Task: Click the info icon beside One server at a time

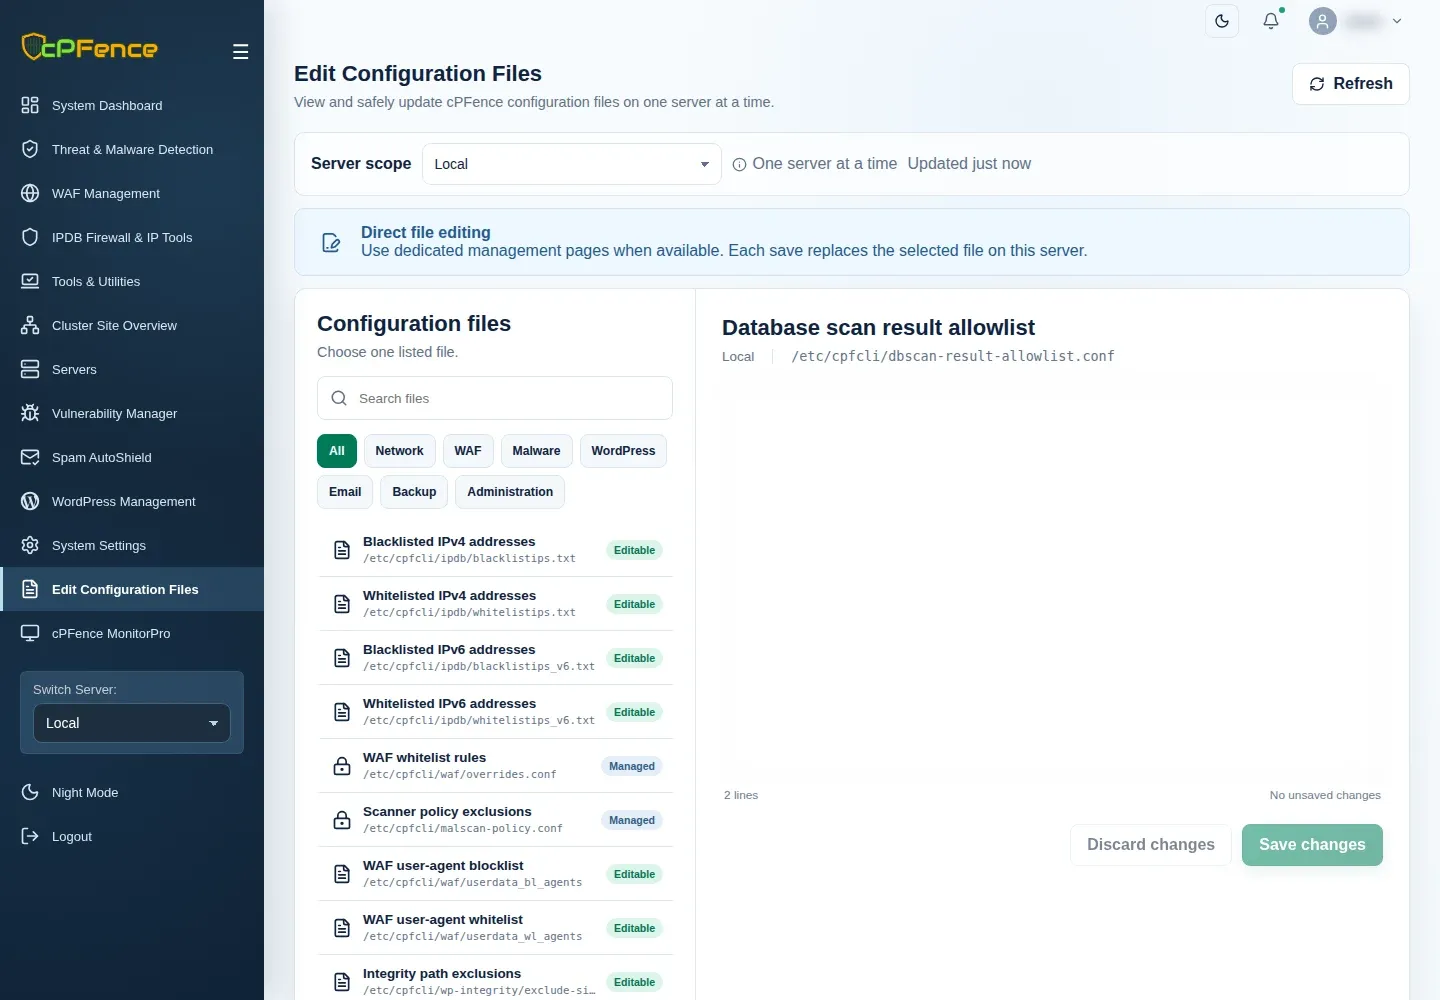Action: click(739, 165)
